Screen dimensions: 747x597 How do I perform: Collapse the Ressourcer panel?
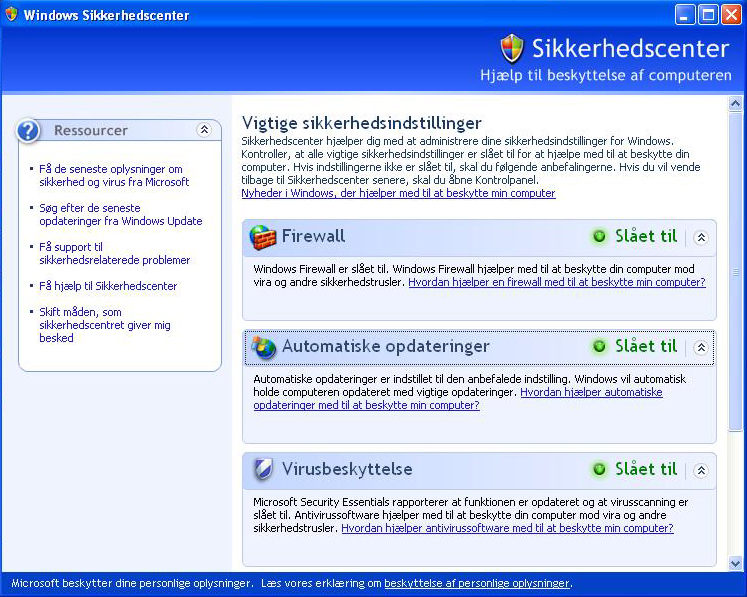pyautogui.click(x=204, y=130)
